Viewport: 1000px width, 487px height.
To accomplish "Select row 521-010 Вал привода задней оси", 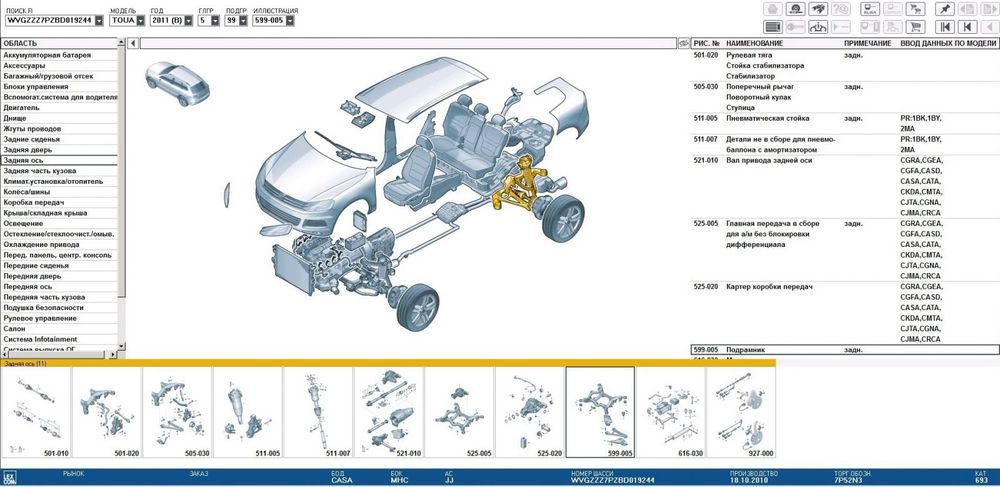I will click(x=845, y=187).
